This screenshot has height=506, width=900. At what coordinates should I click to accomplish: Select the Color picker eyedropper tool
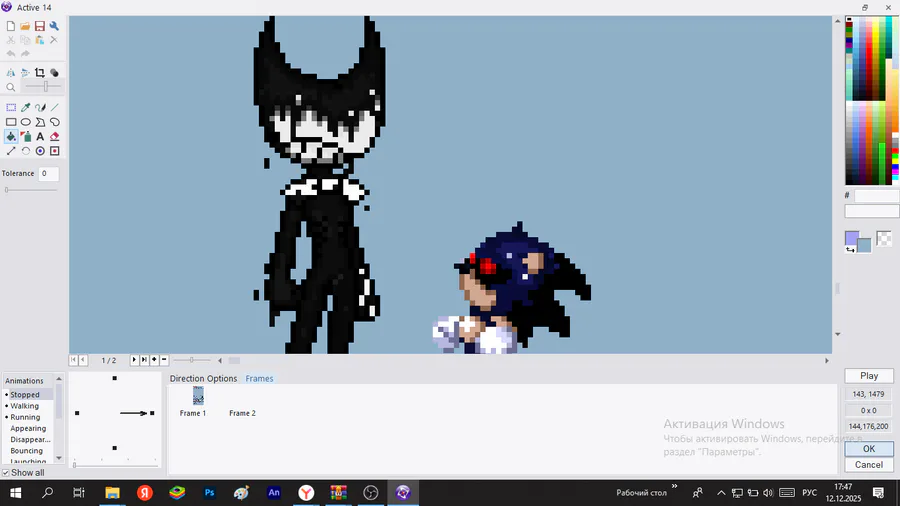coord(25,107)
